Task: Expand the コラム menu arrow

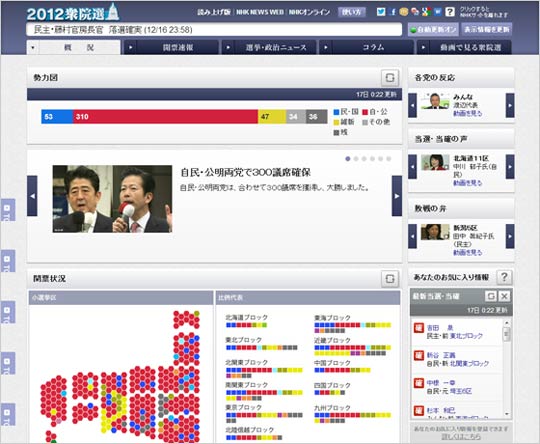Action: (x=325, y=48)
